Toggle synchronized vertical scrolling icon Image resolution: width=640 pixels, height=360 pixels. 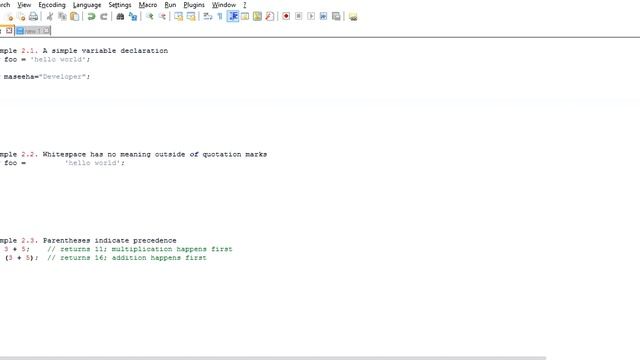[x=178, y=17]
